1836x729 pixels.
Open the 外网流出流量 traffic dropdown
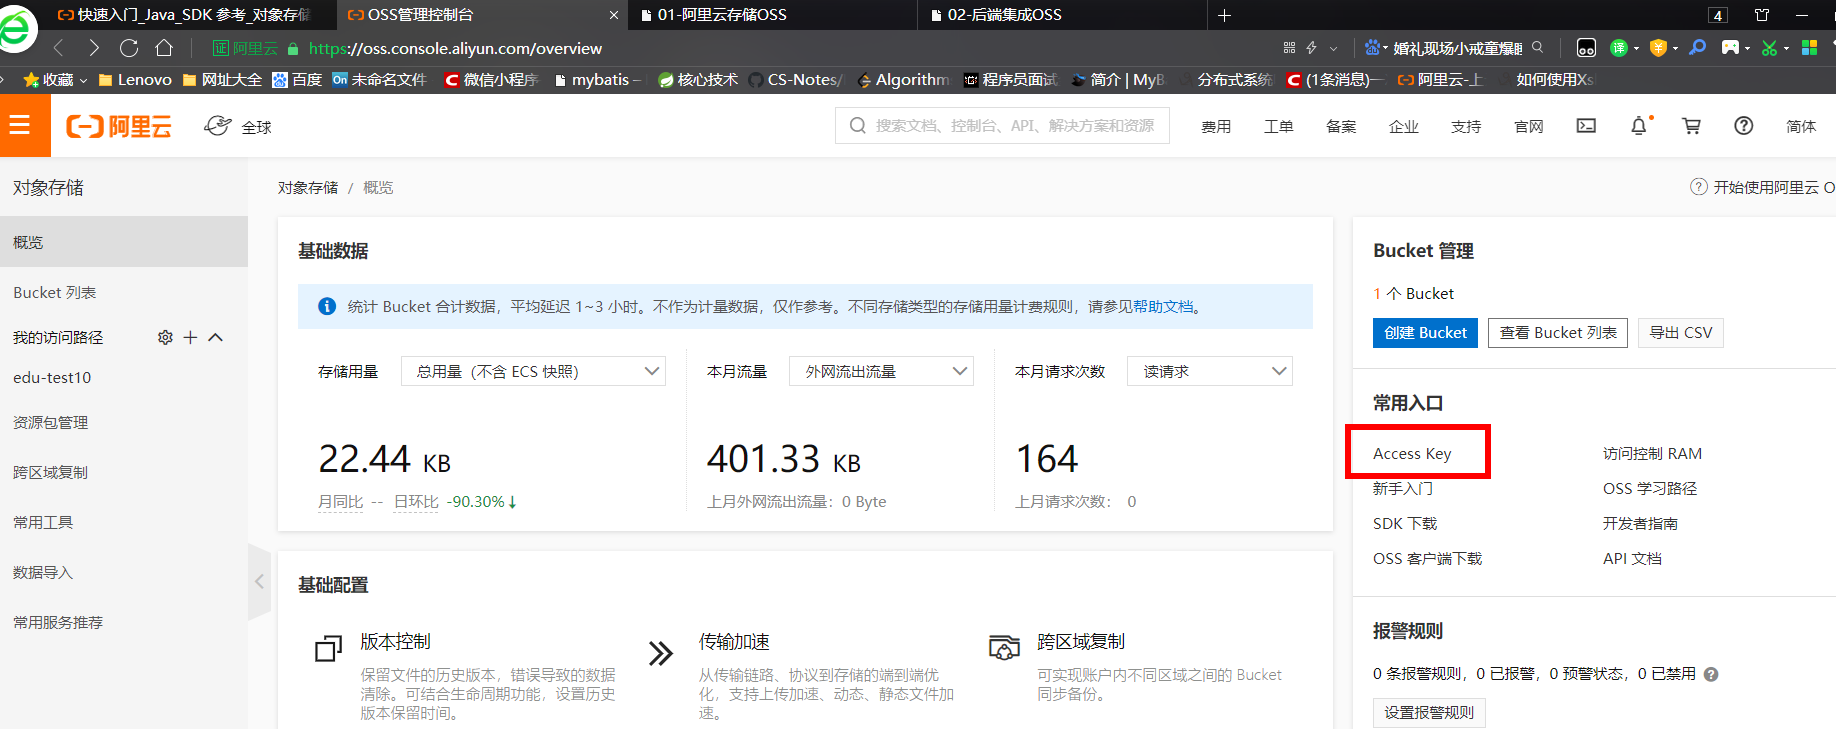[x=881, y=371]
